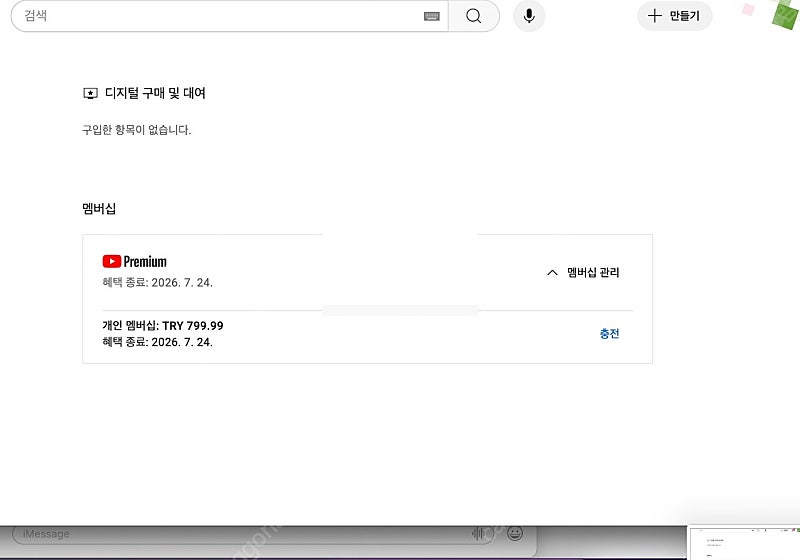The width and height of the screenshot is (800, 560).
Task: Select 혜택 종료 date under 개인 멤버십
Action: pyautogui.click(x=157, y=342)
